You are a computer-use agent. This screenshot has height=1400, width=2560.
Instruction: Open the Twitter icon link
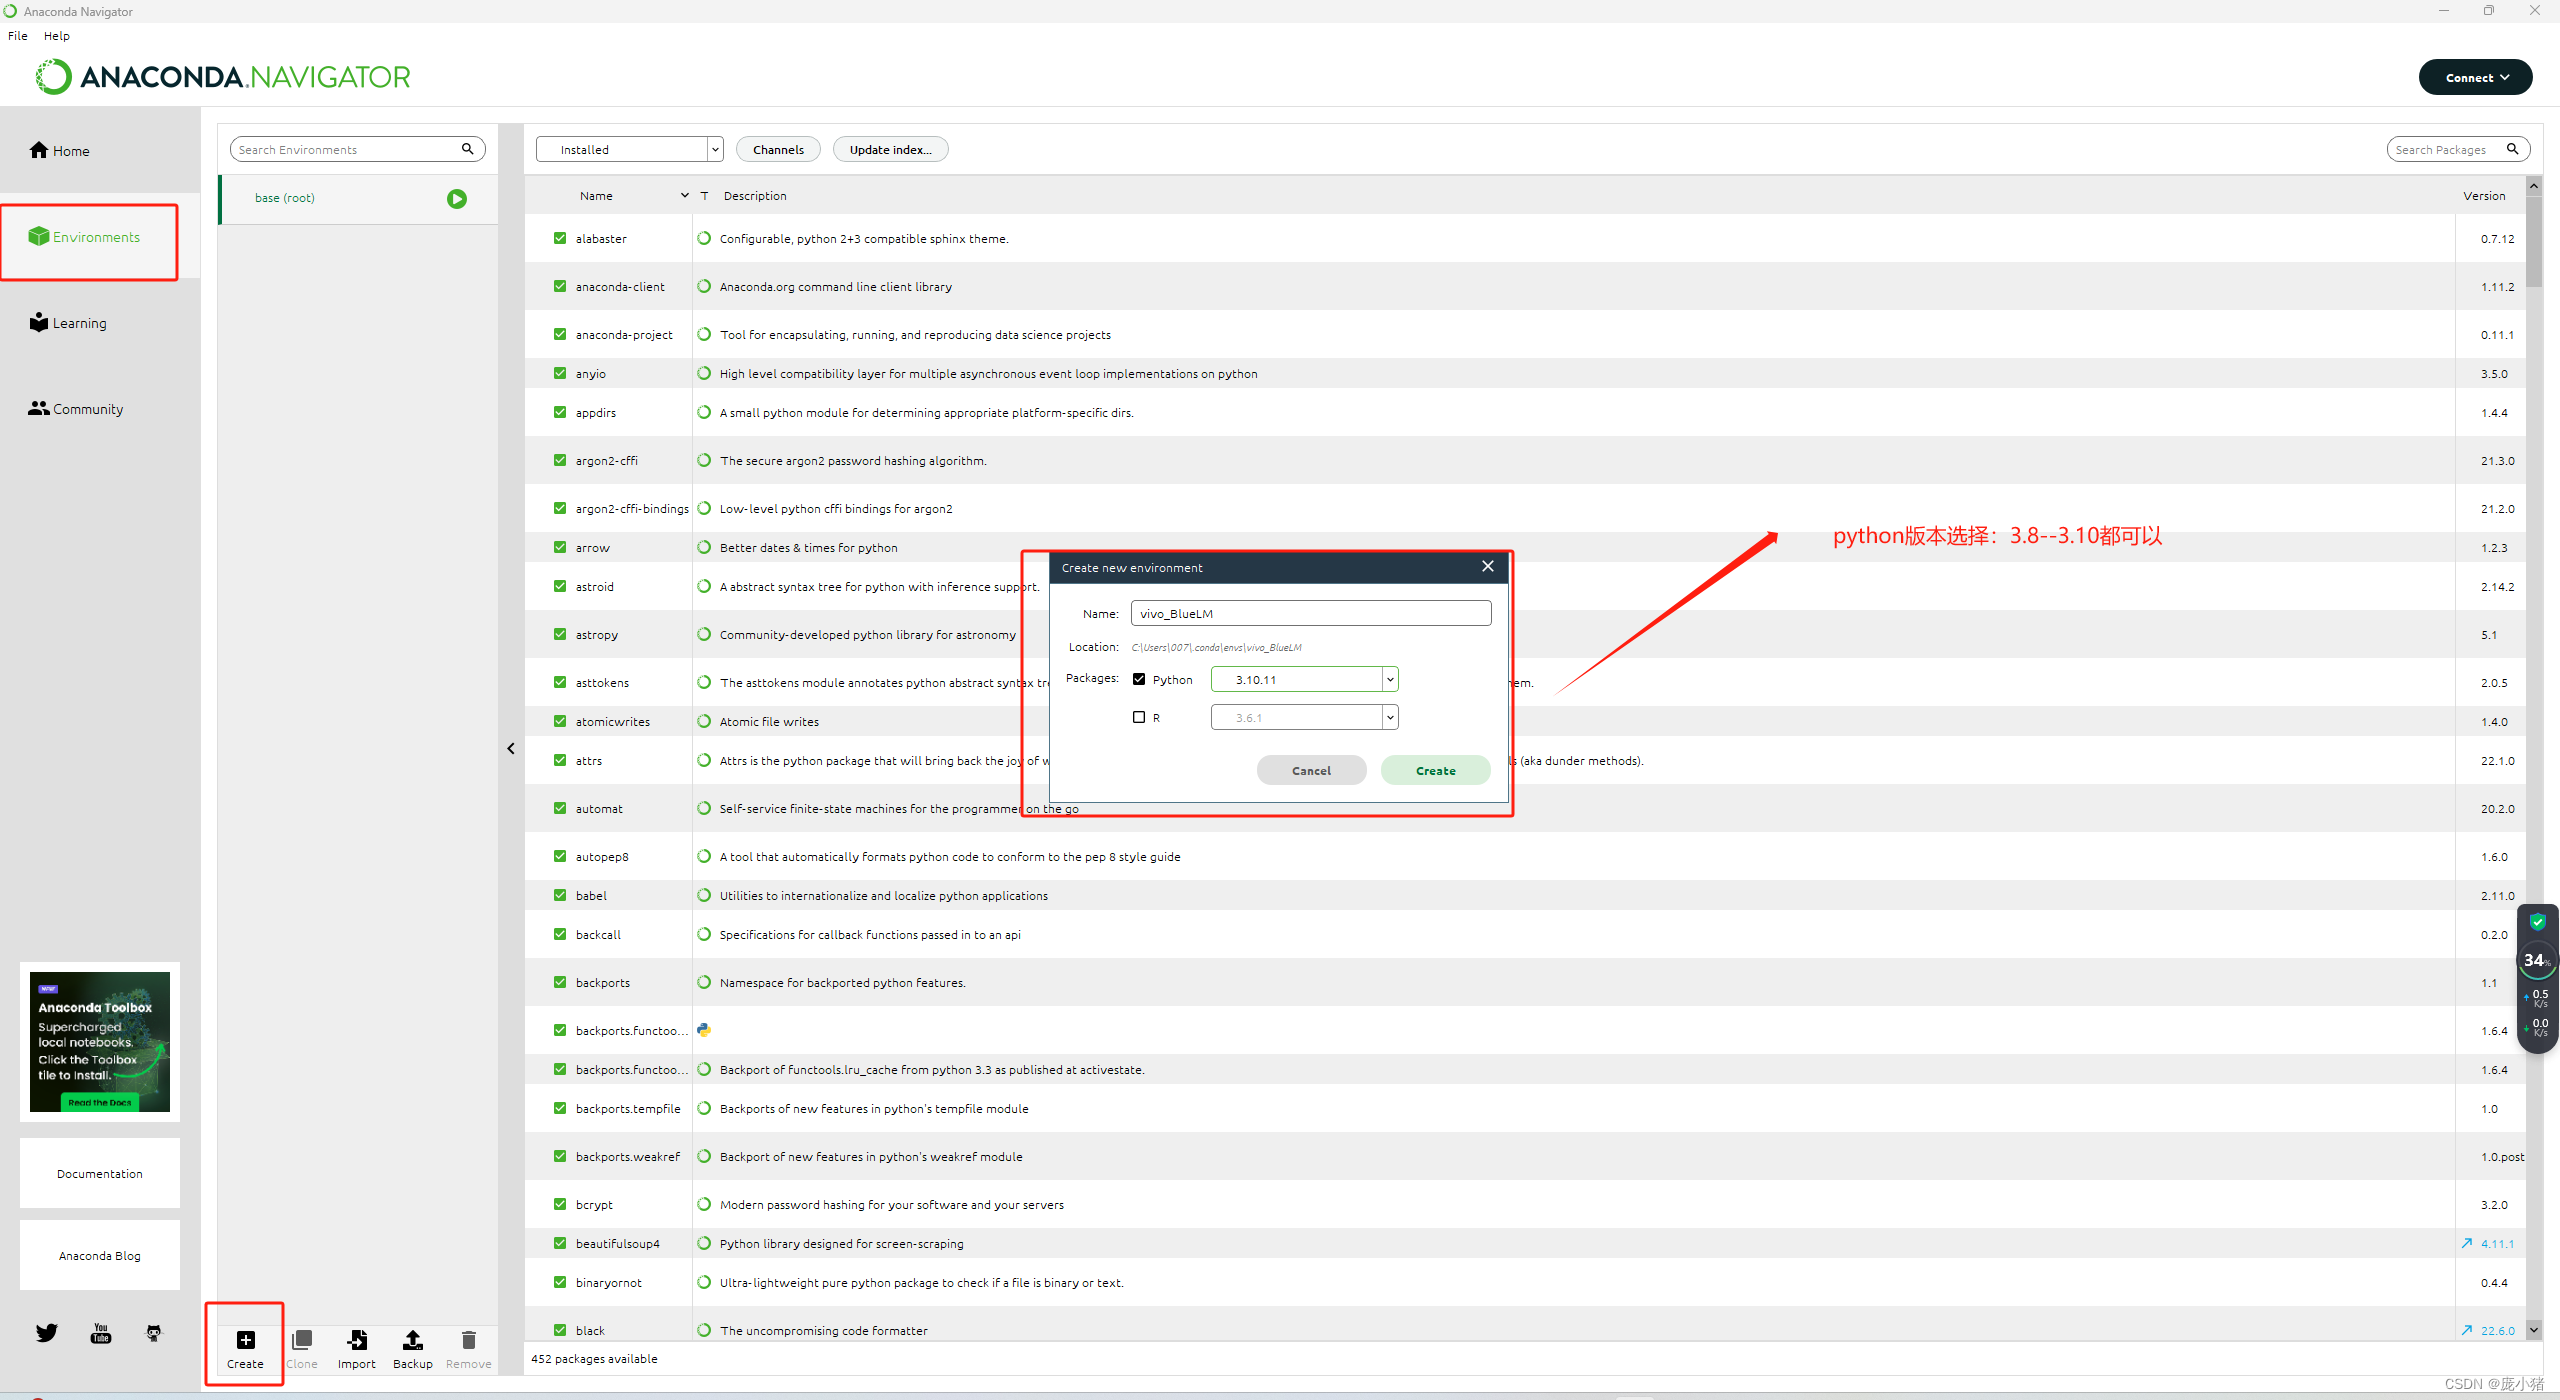click(x=47, y=1333)
